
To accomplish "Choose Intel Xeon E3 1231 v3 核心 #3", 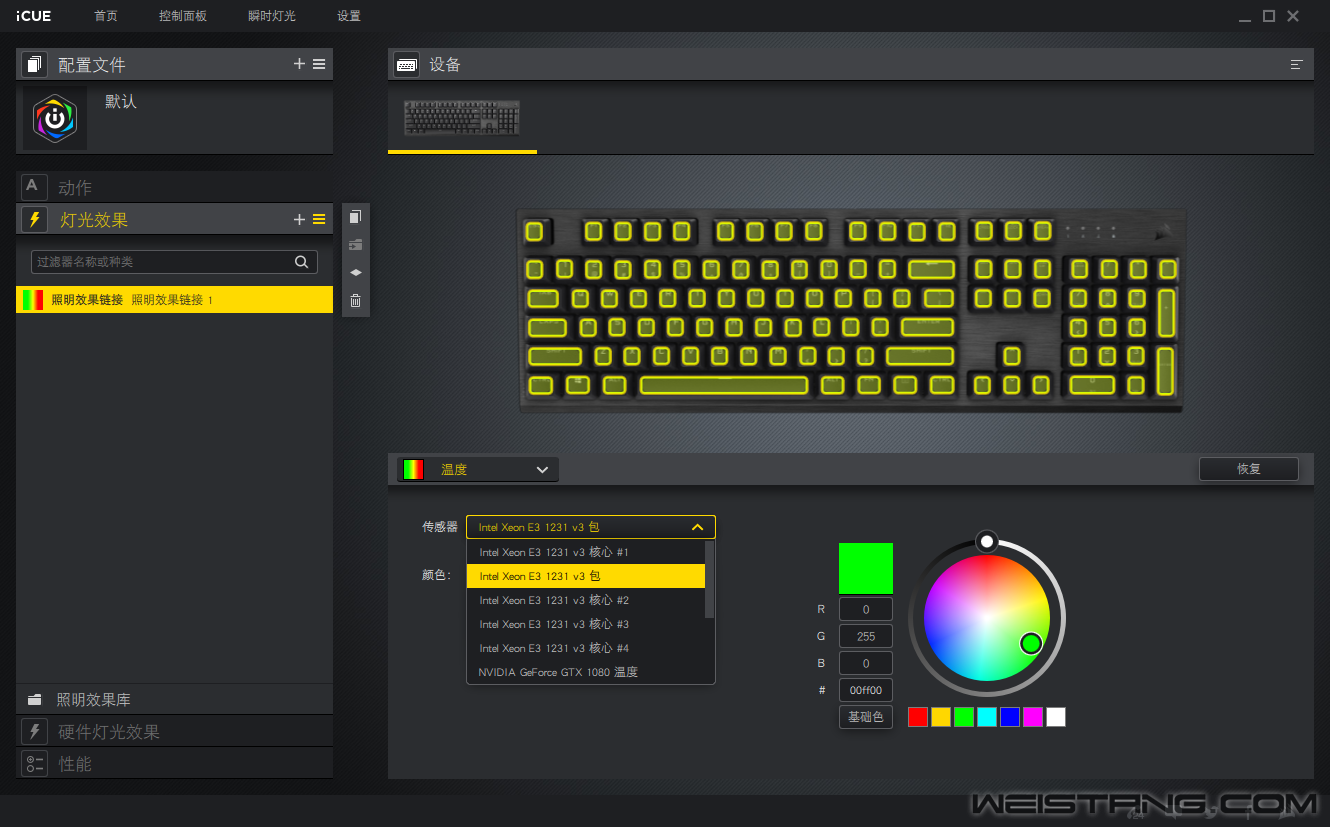I will pos(586,624).
